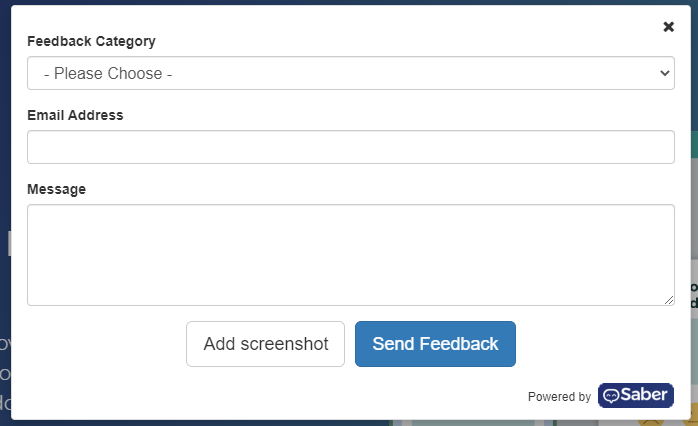The width and height of the screenshot is (698, 426).
Task: Click the chevron arrow of the category select
Action: click(x=665, y=73)
